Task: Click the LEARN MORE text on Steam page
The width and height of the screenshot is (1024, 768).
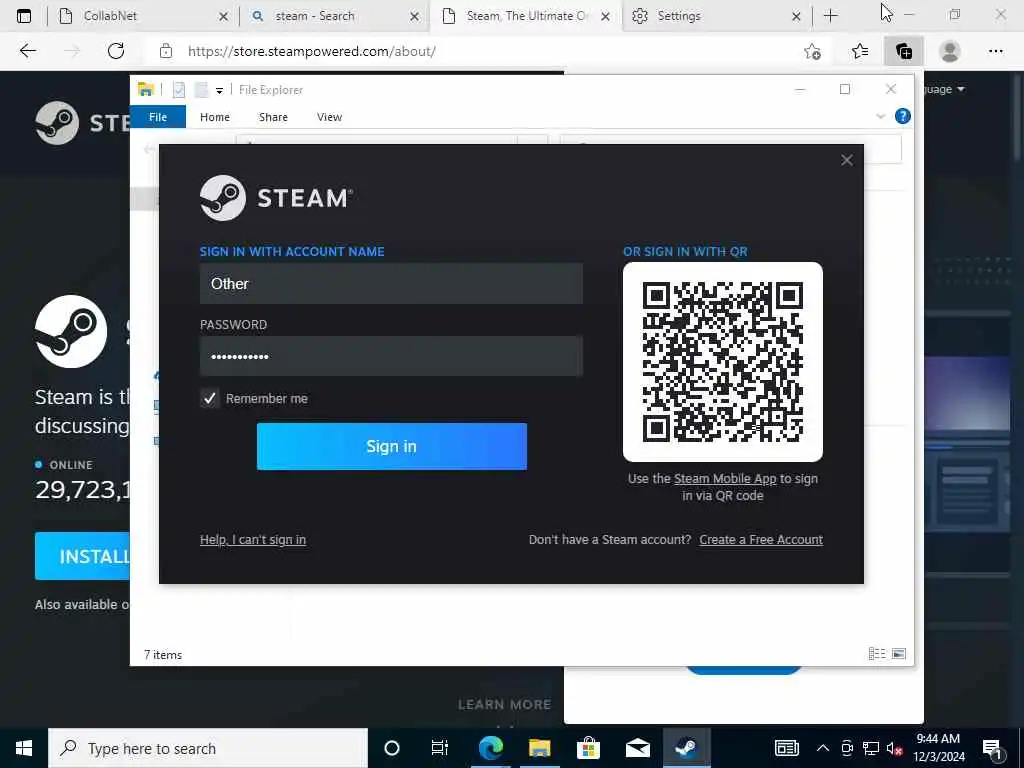Action: [x=504, y=704]
